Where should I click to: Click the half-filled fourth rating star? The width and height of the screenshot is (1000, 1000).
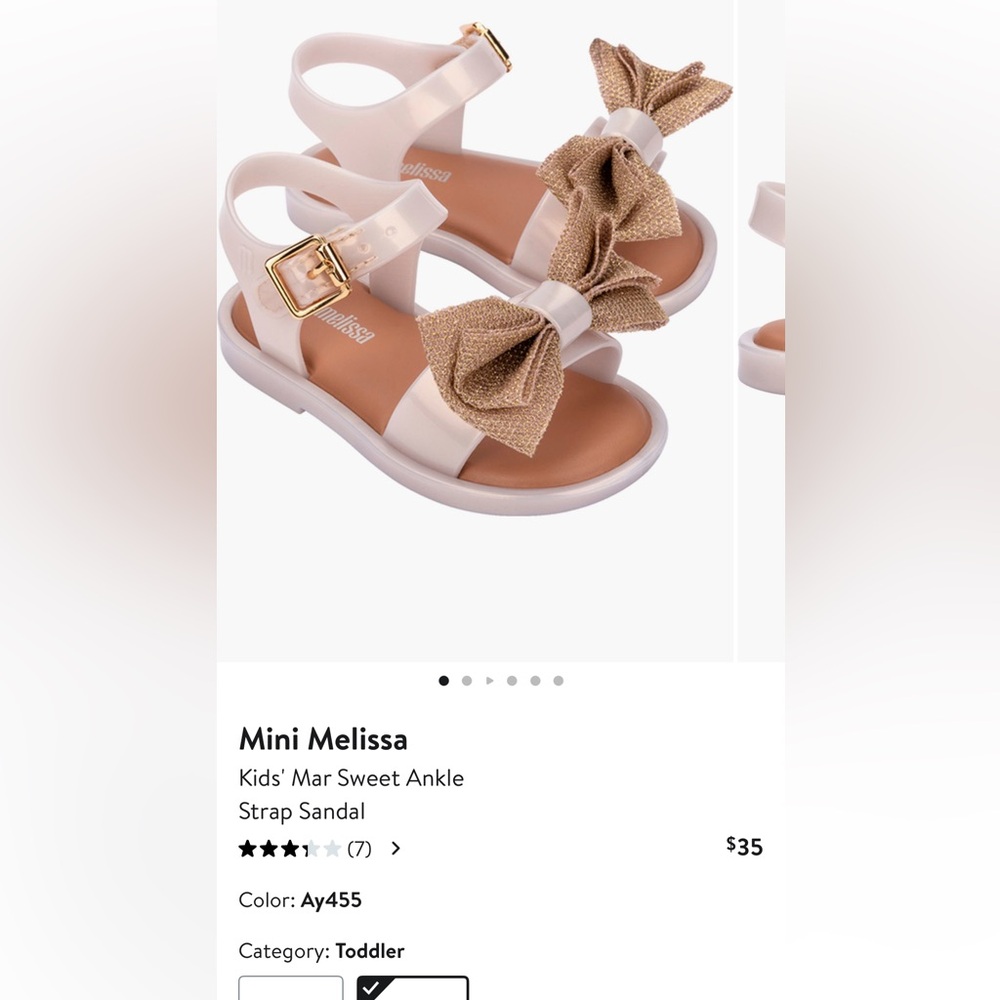(313, 848)
